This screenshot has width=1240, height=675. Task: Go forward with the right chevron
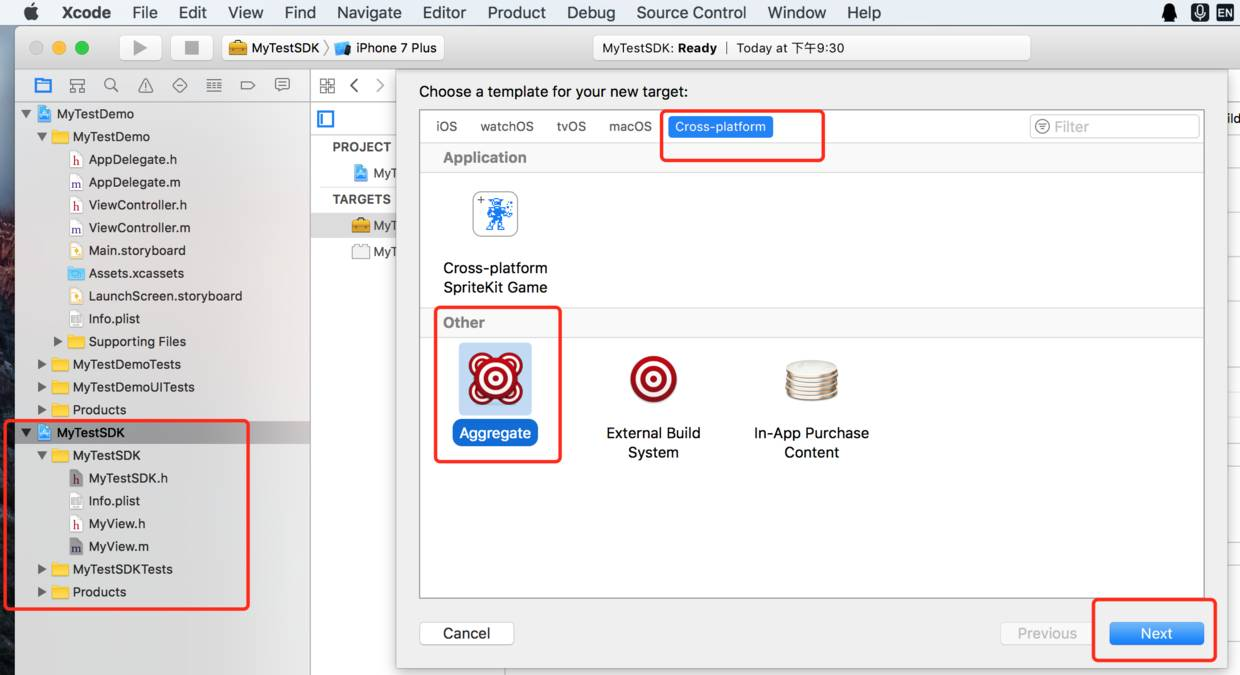point(380,86)
